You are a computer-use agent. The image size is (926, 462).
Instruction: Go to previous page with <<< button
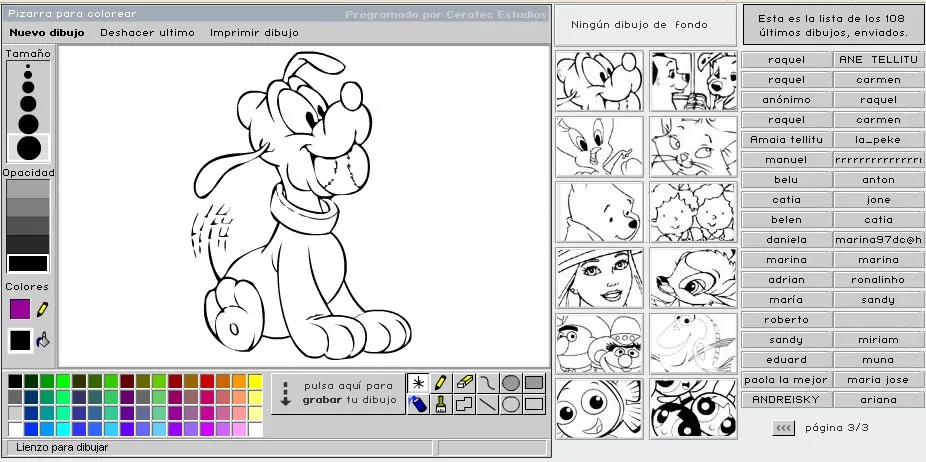[x=783, y=428]
